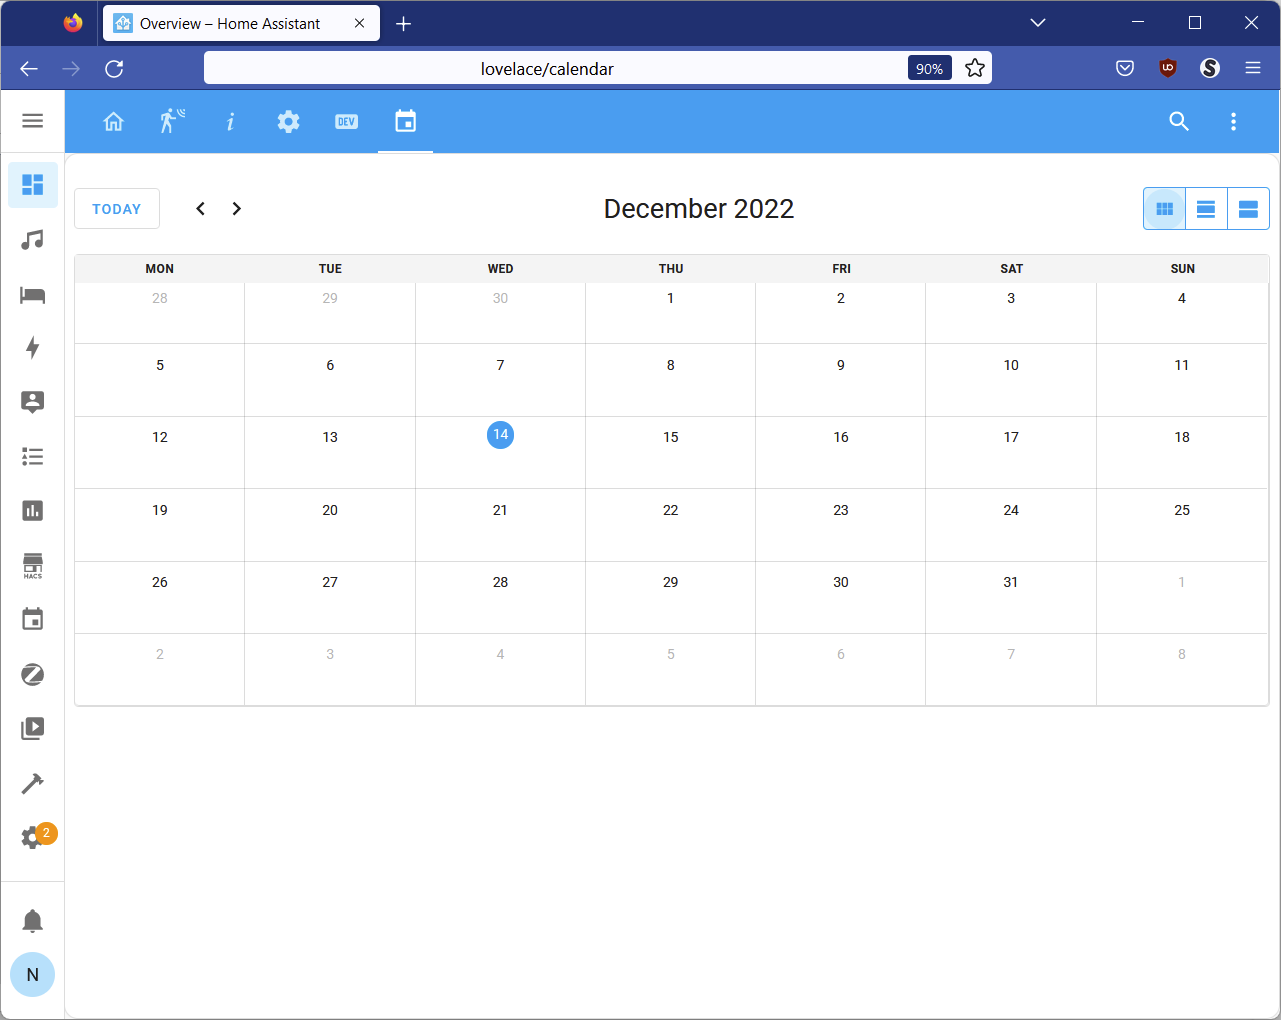Open the Media browser from sidebar
Image resolution: width=1281 pixels, height=1020 pixels.
pyautogui.click(x=32, y=728)
